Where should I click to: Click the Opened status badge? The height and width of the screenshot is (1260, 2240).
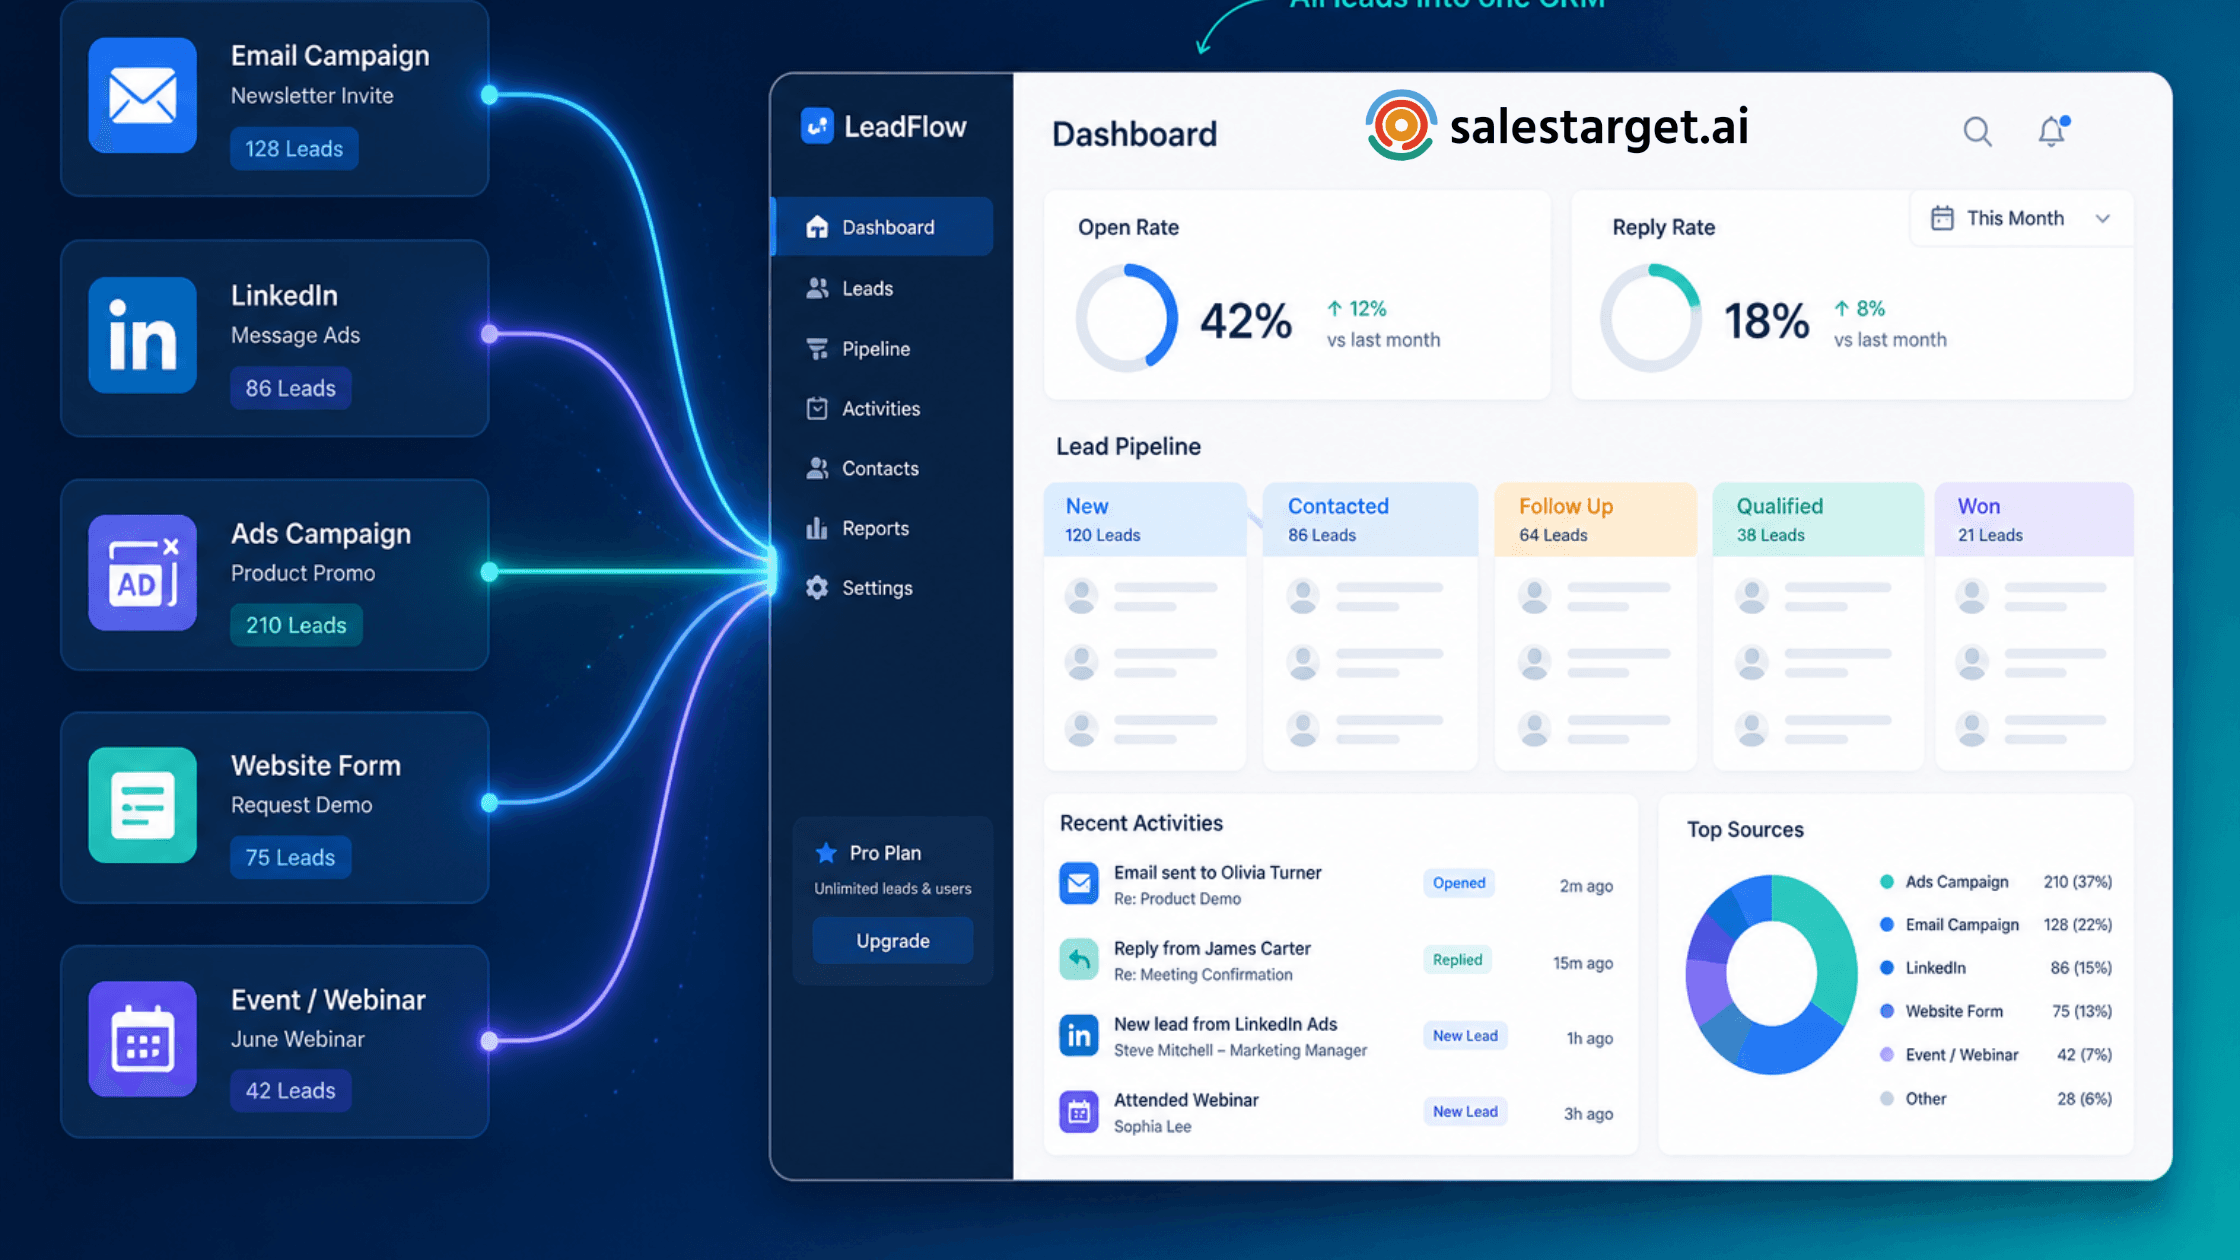click(1459, 883)
